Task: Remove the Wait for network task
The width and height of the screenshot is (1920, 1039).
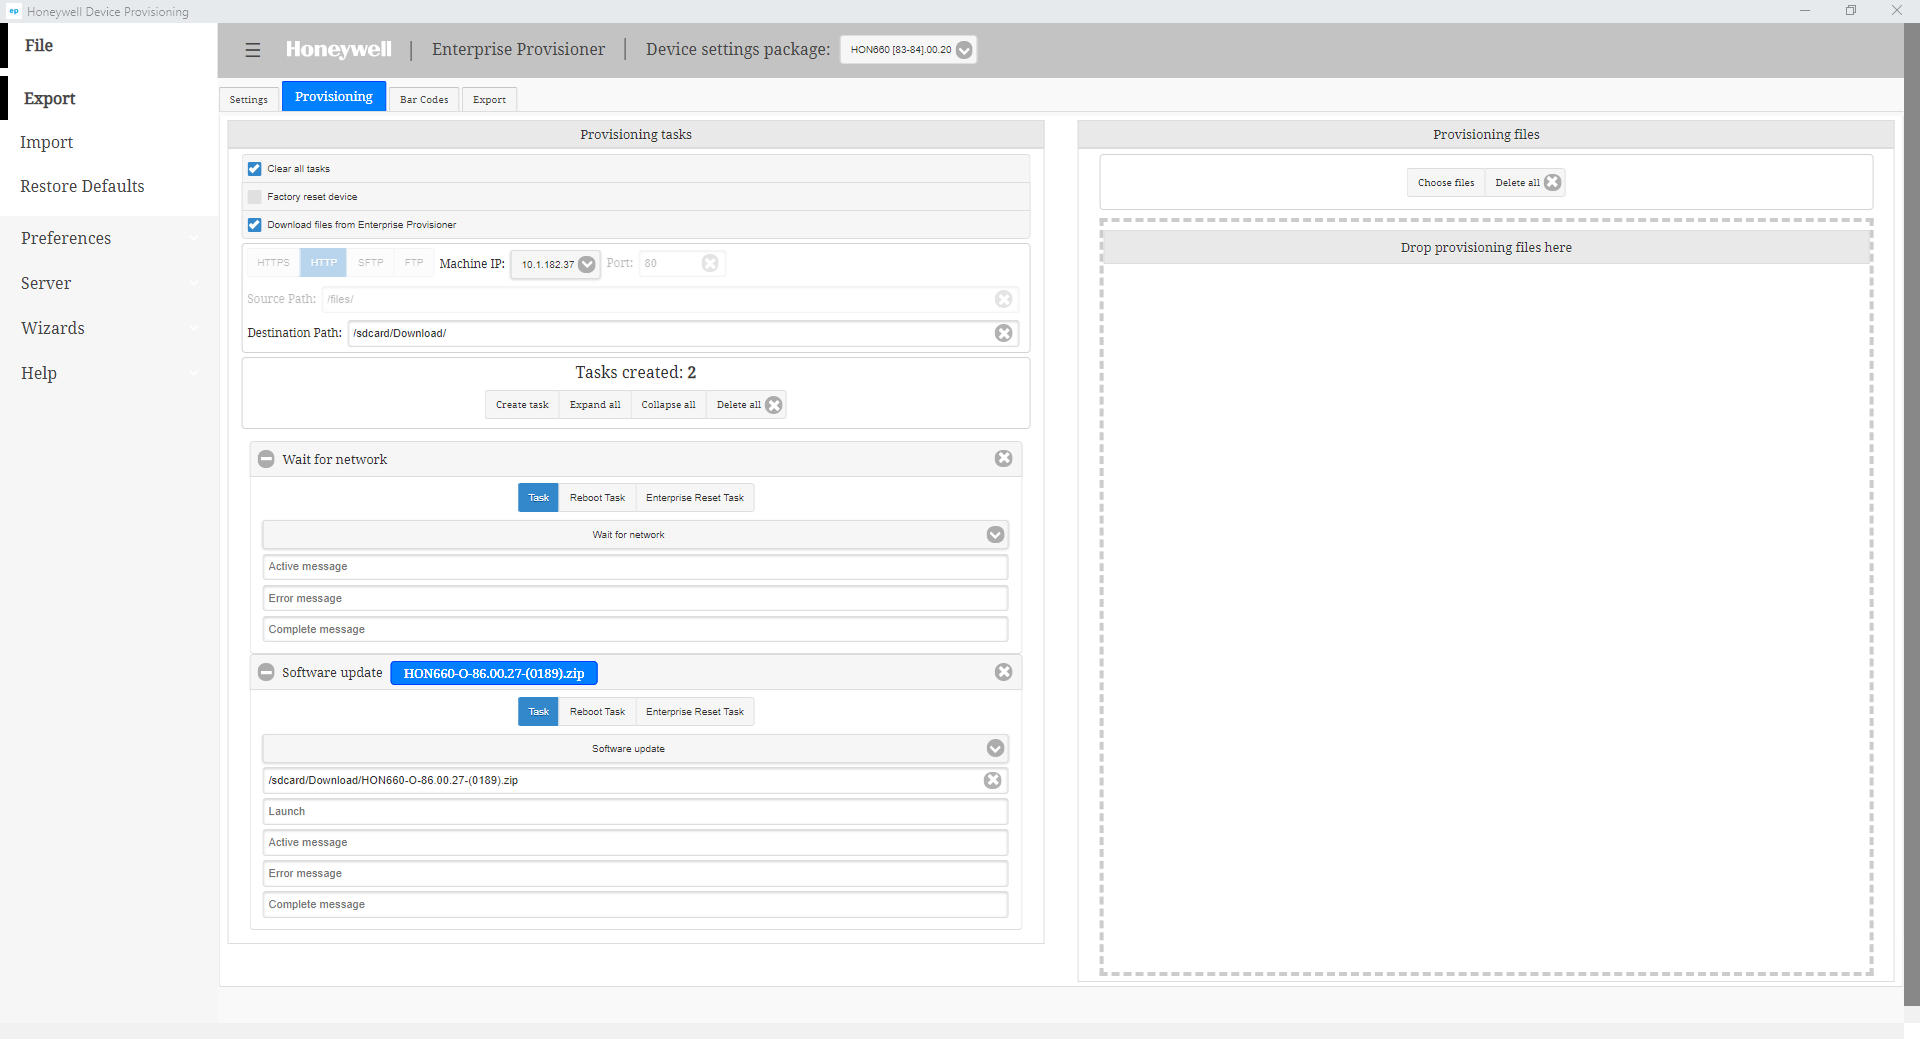Action: coord(1003,459)
